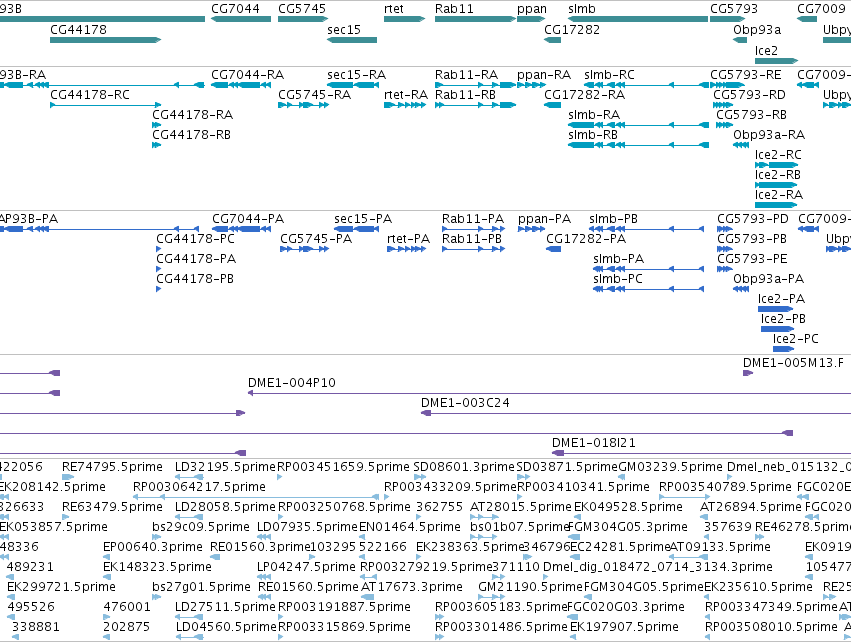Select the ppan-RA transcript label

544,74
